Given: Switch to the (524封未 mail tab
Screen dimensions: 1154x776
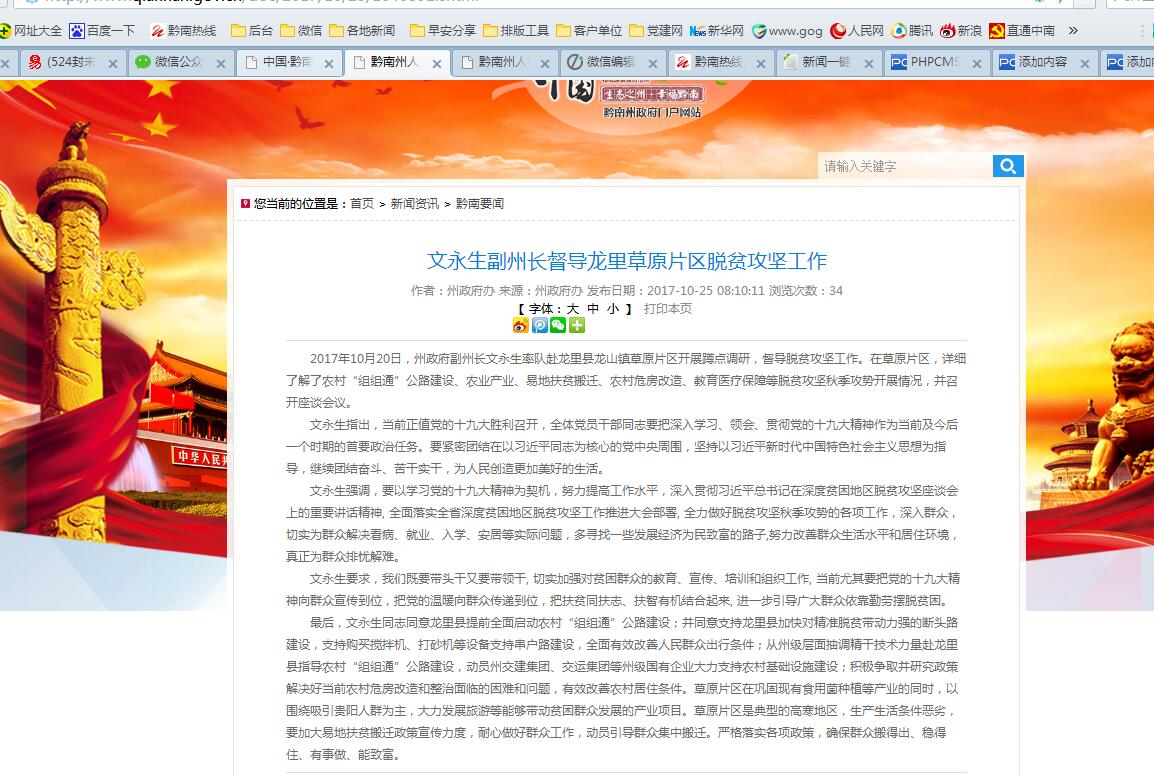Looking at the screenshot, I should click(72, 63).
